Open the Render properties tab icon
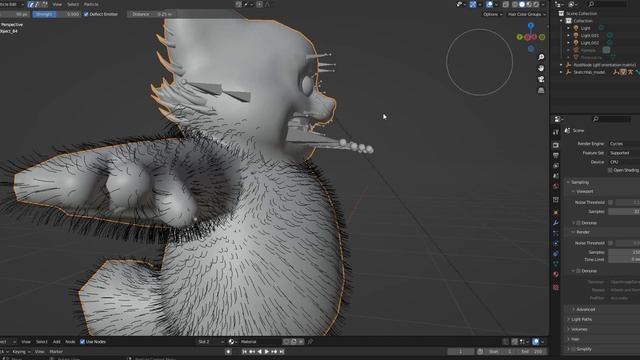Viewport: 640px width, 360px height. click(556, 145)
